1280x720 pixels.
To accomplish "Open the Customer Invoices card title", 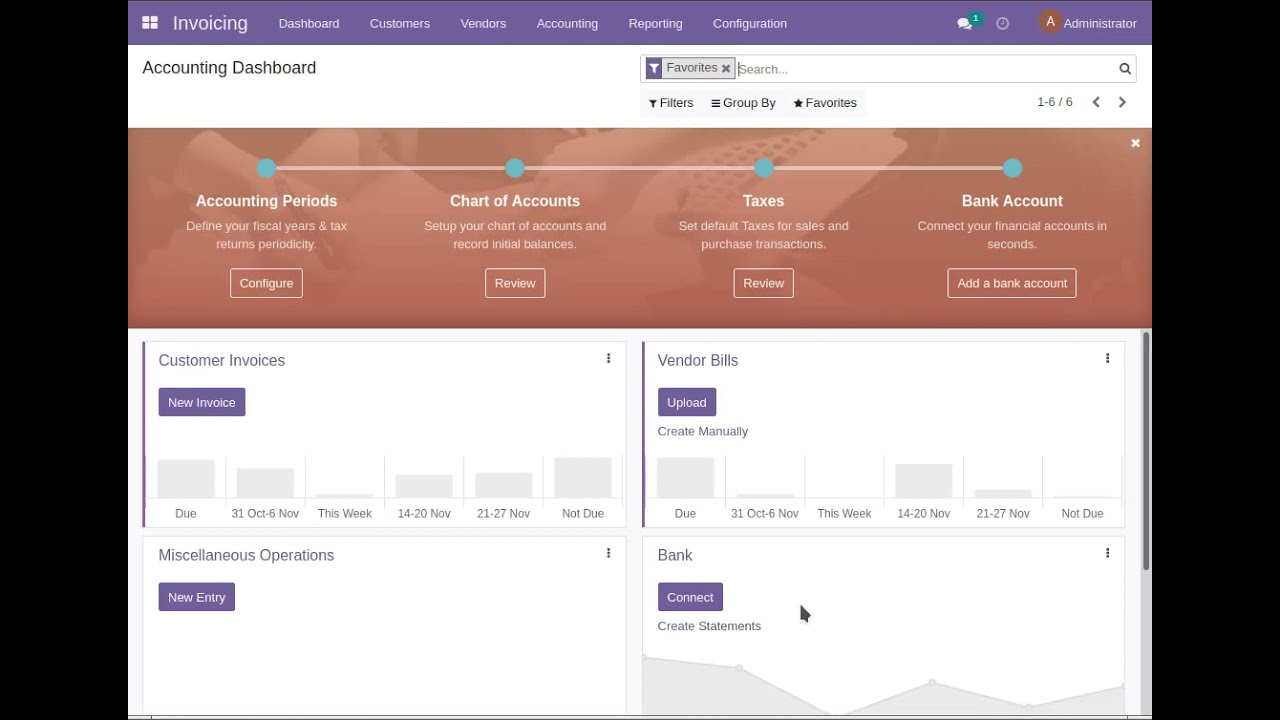I will (222, 360).
